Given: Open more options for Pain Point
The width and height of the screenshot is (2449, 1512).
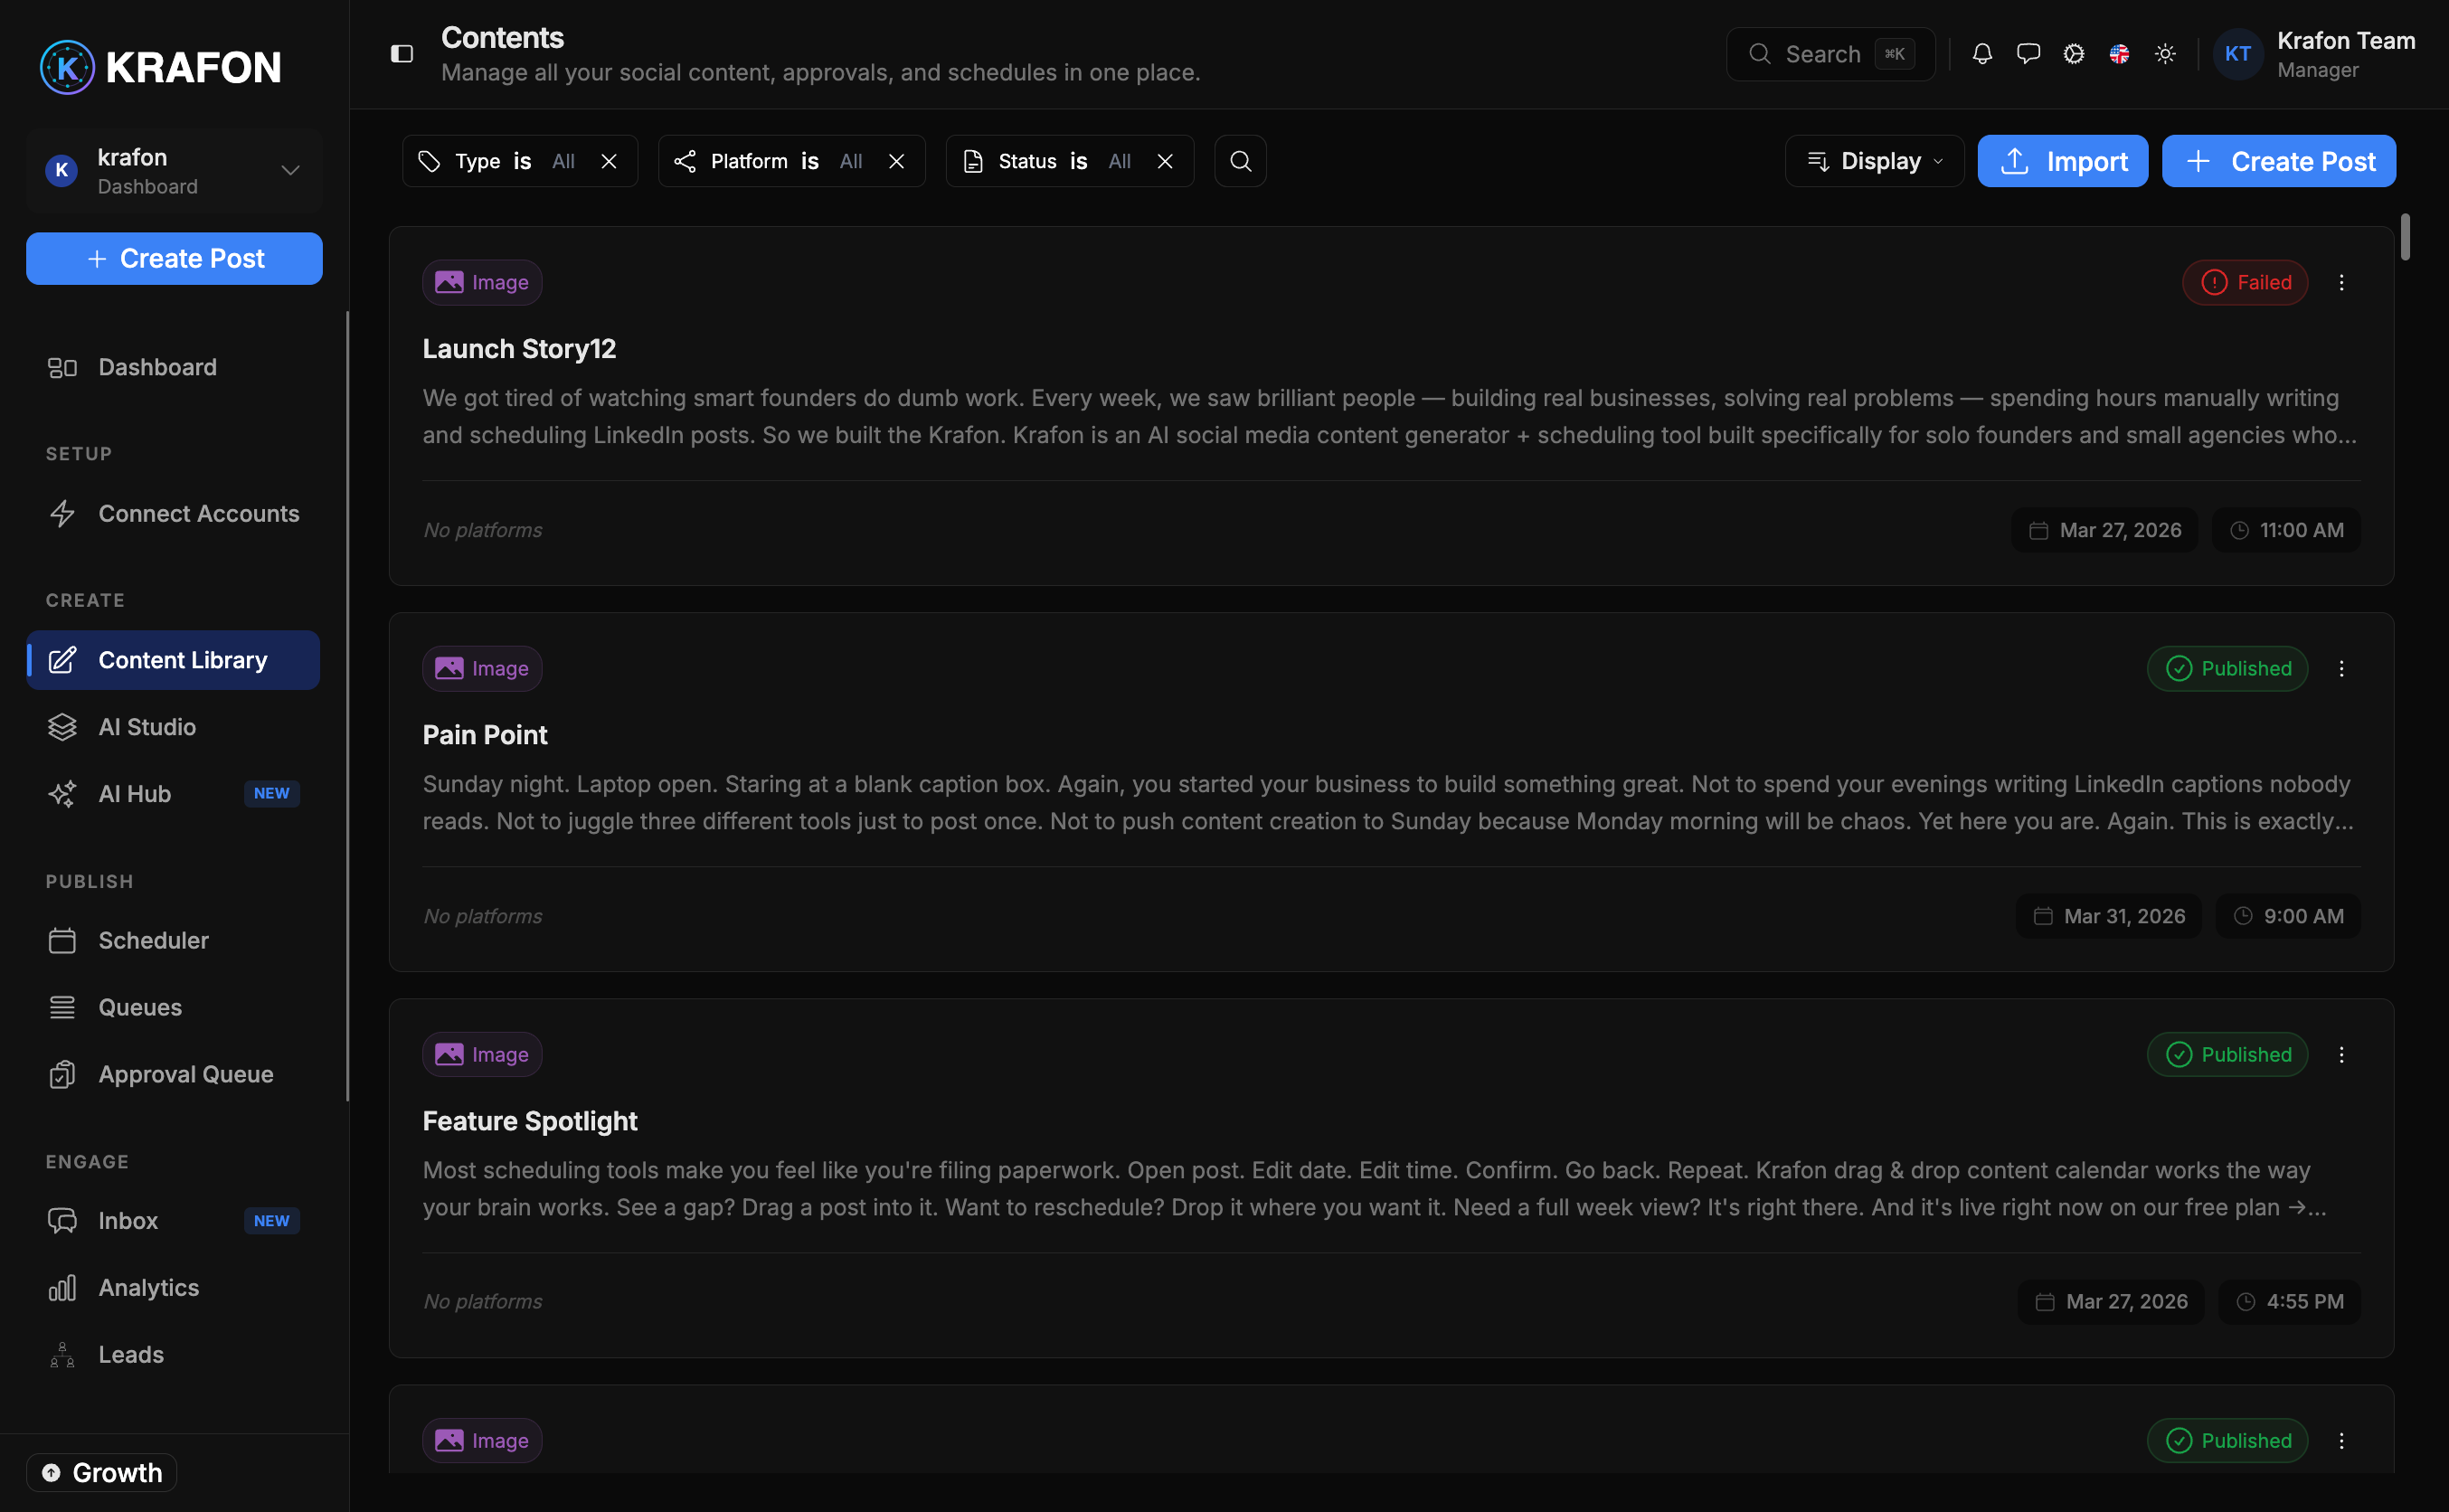Looking at the screenshot, I should (2341, 669).
